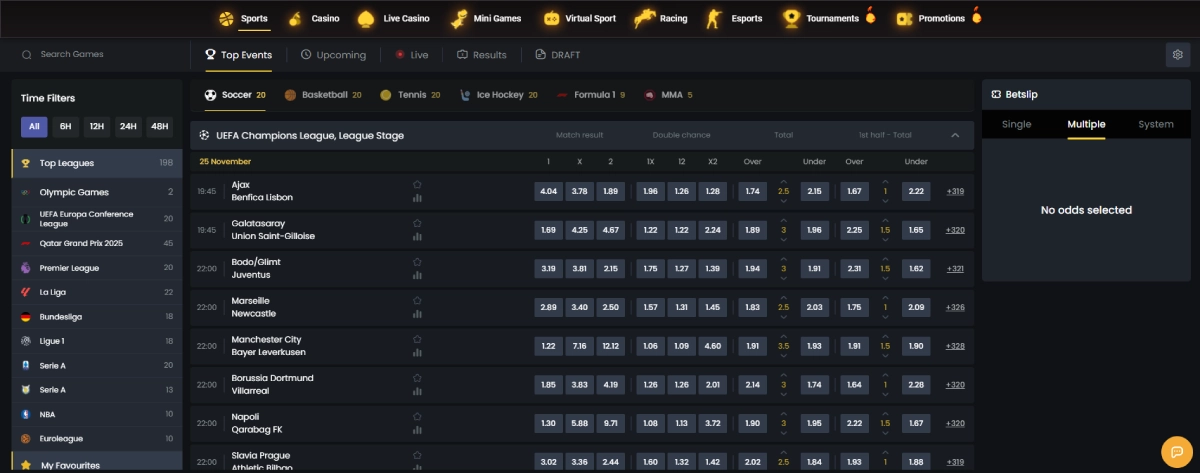1200x473 pixels.
Task: Open the Premier League list
Action: click(97, 268)
